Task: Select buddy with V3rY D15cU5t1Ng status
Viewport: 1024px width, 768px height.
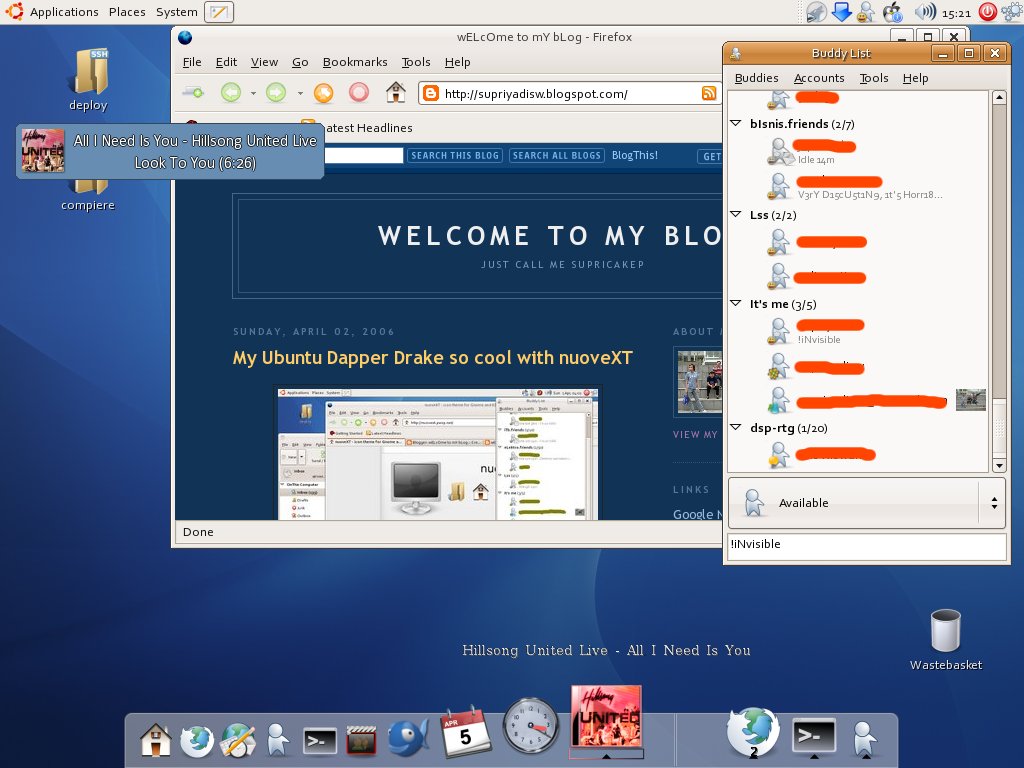Action: (859, 187)
